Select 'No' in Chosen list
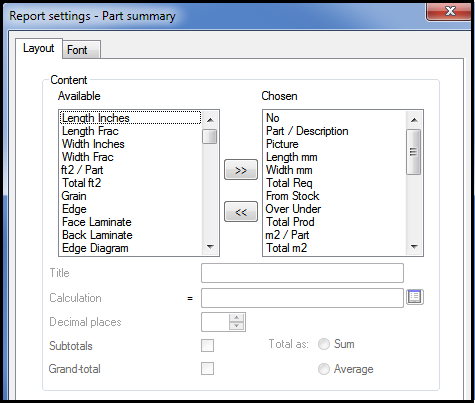Image resolution: width=475 pixels, height=405 pixels. [335, 118]
